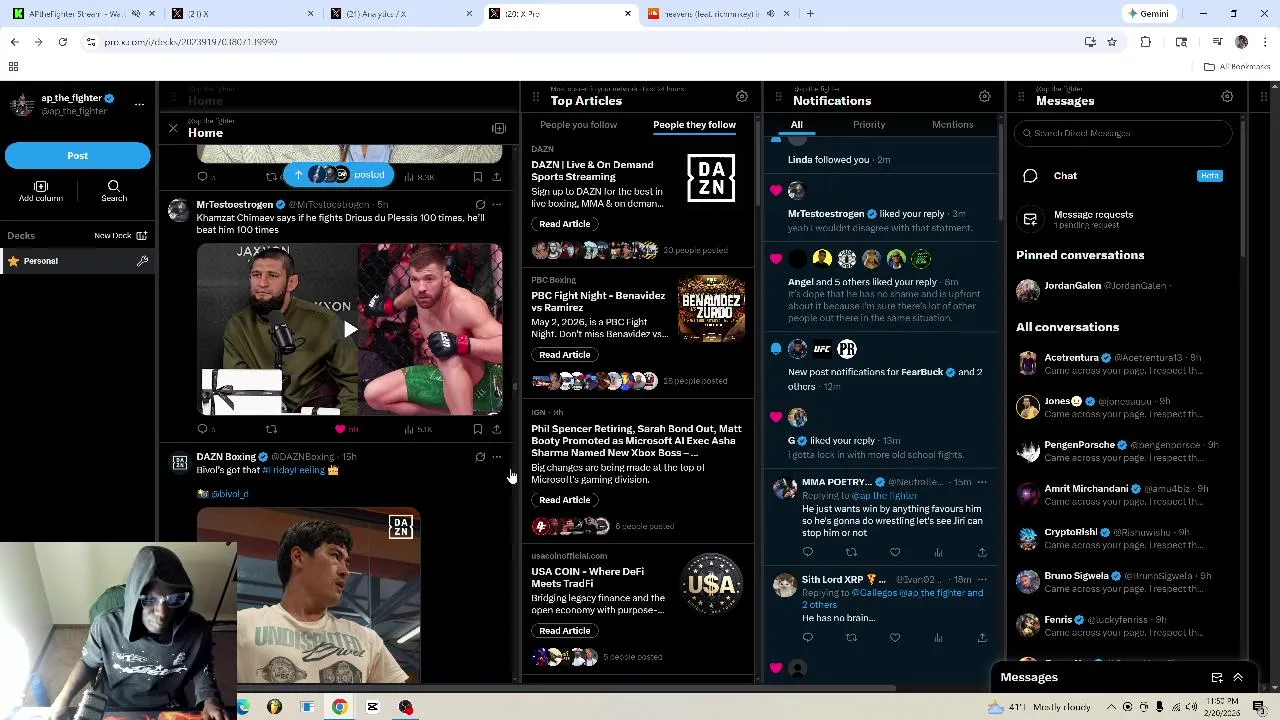The height and width of the screenshot is (720, 1280).
Task: Open Notifications column settings
Action: [x=985, y=97]
